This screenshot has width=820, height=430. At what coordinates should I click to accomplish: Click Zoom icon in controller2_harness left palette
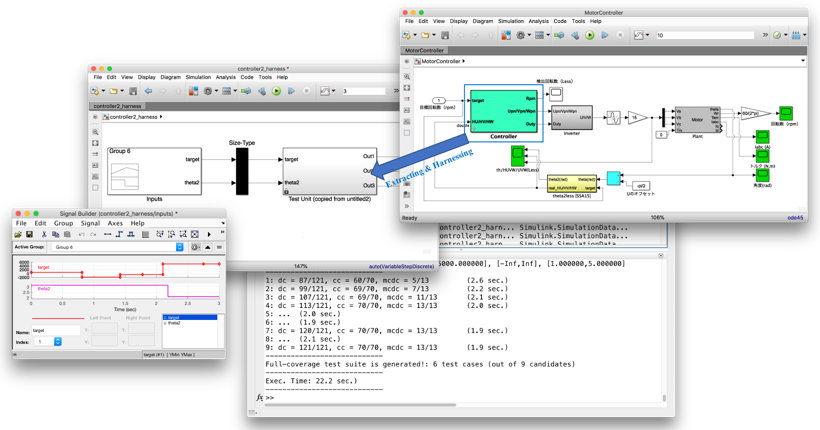pyautogui.click(x=95, y=132)
